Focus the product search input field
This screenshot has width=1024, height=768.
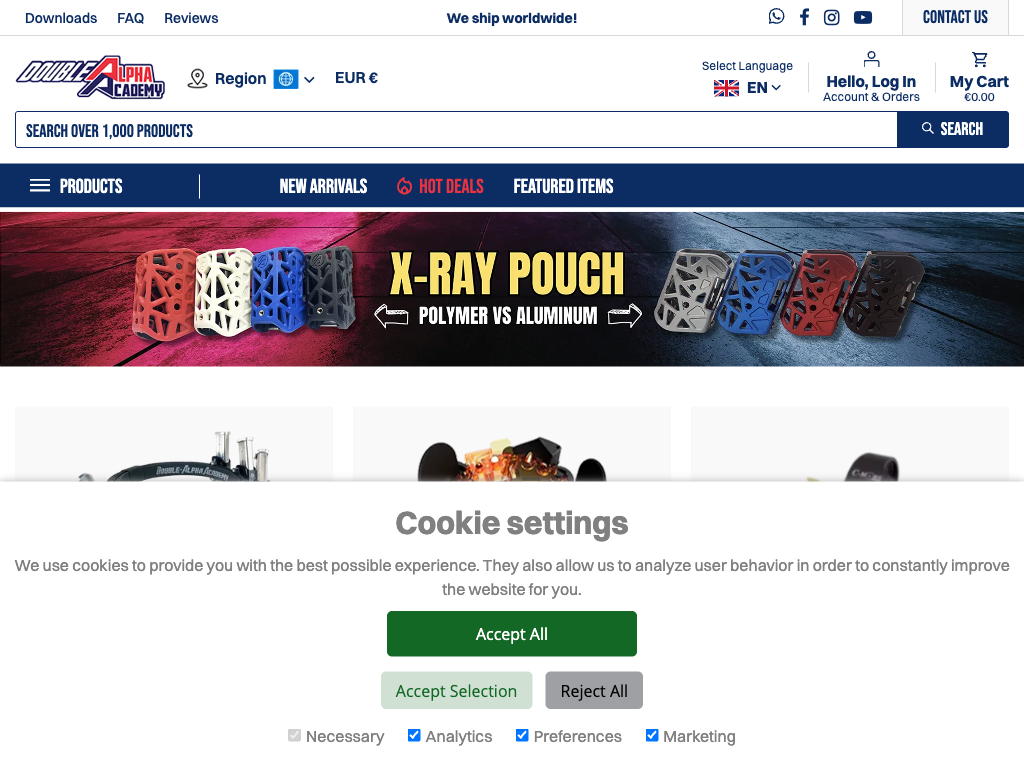(x=456, y=130)
